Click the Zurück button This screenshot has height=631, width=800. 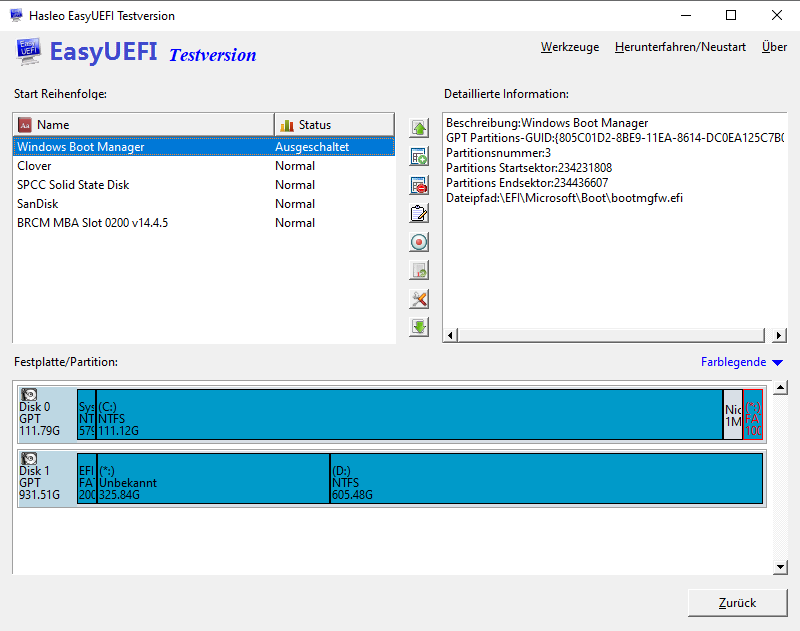point(737,603)
